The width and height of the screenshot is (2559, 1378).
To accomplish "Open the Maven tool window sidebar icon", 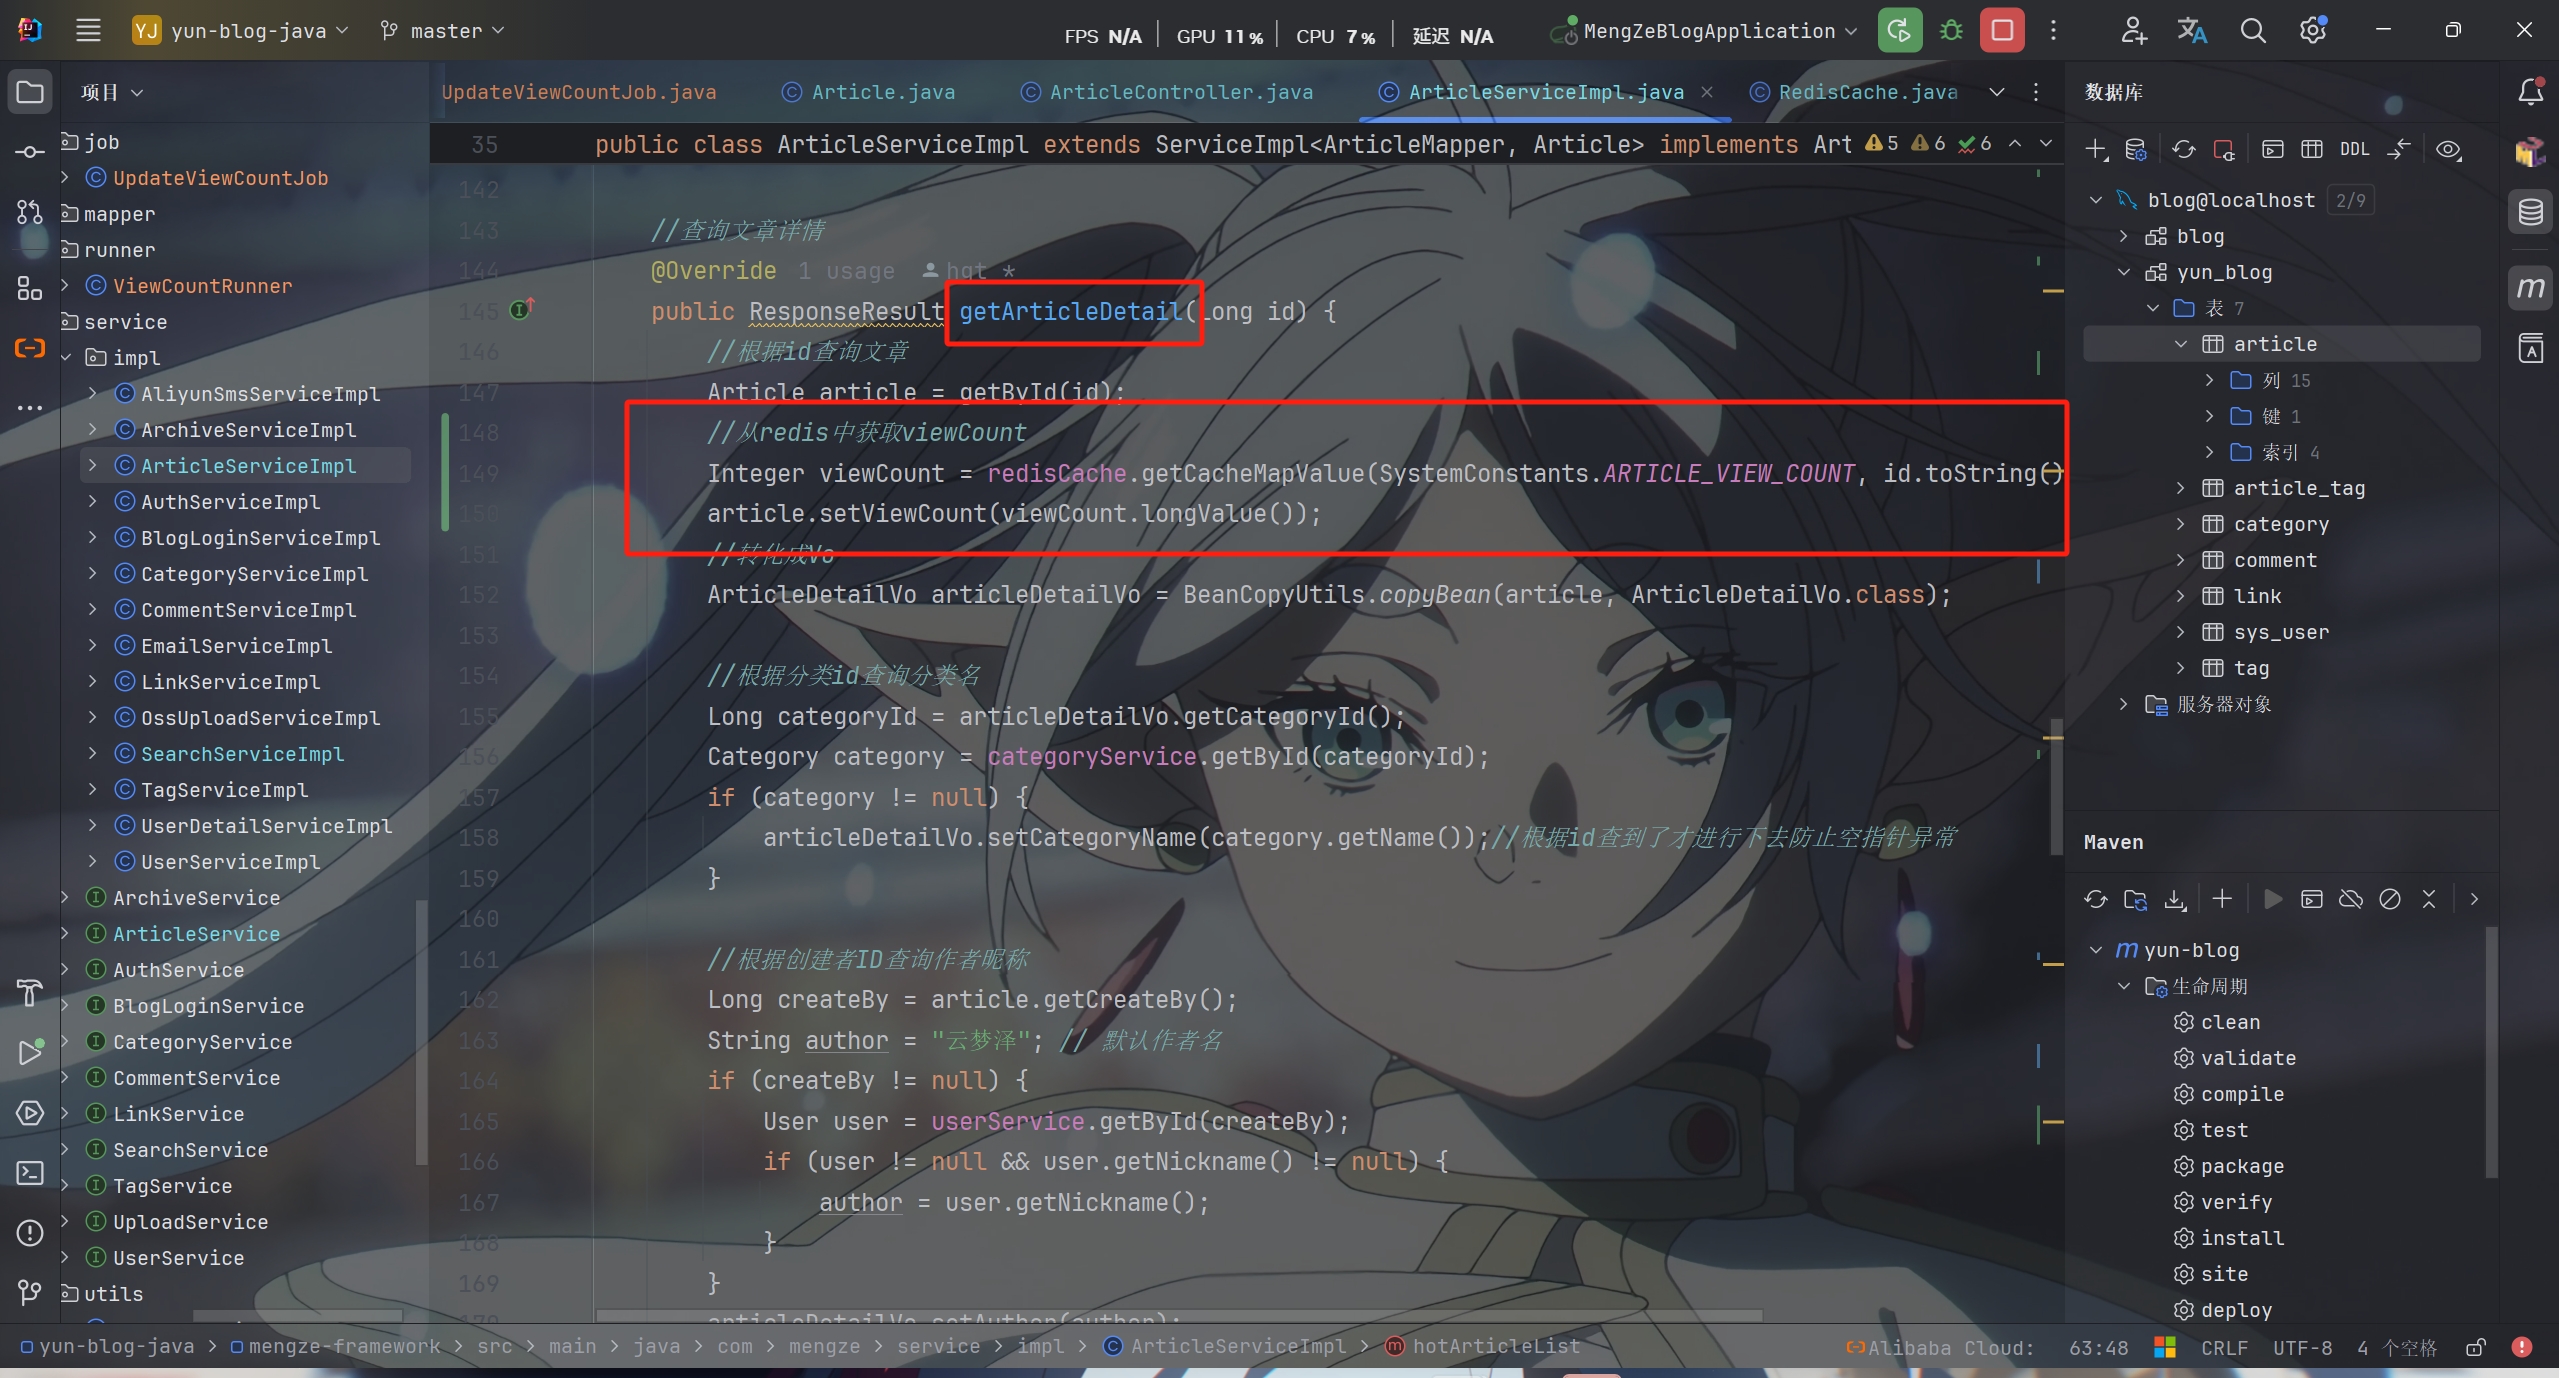I will [2530, 289].
